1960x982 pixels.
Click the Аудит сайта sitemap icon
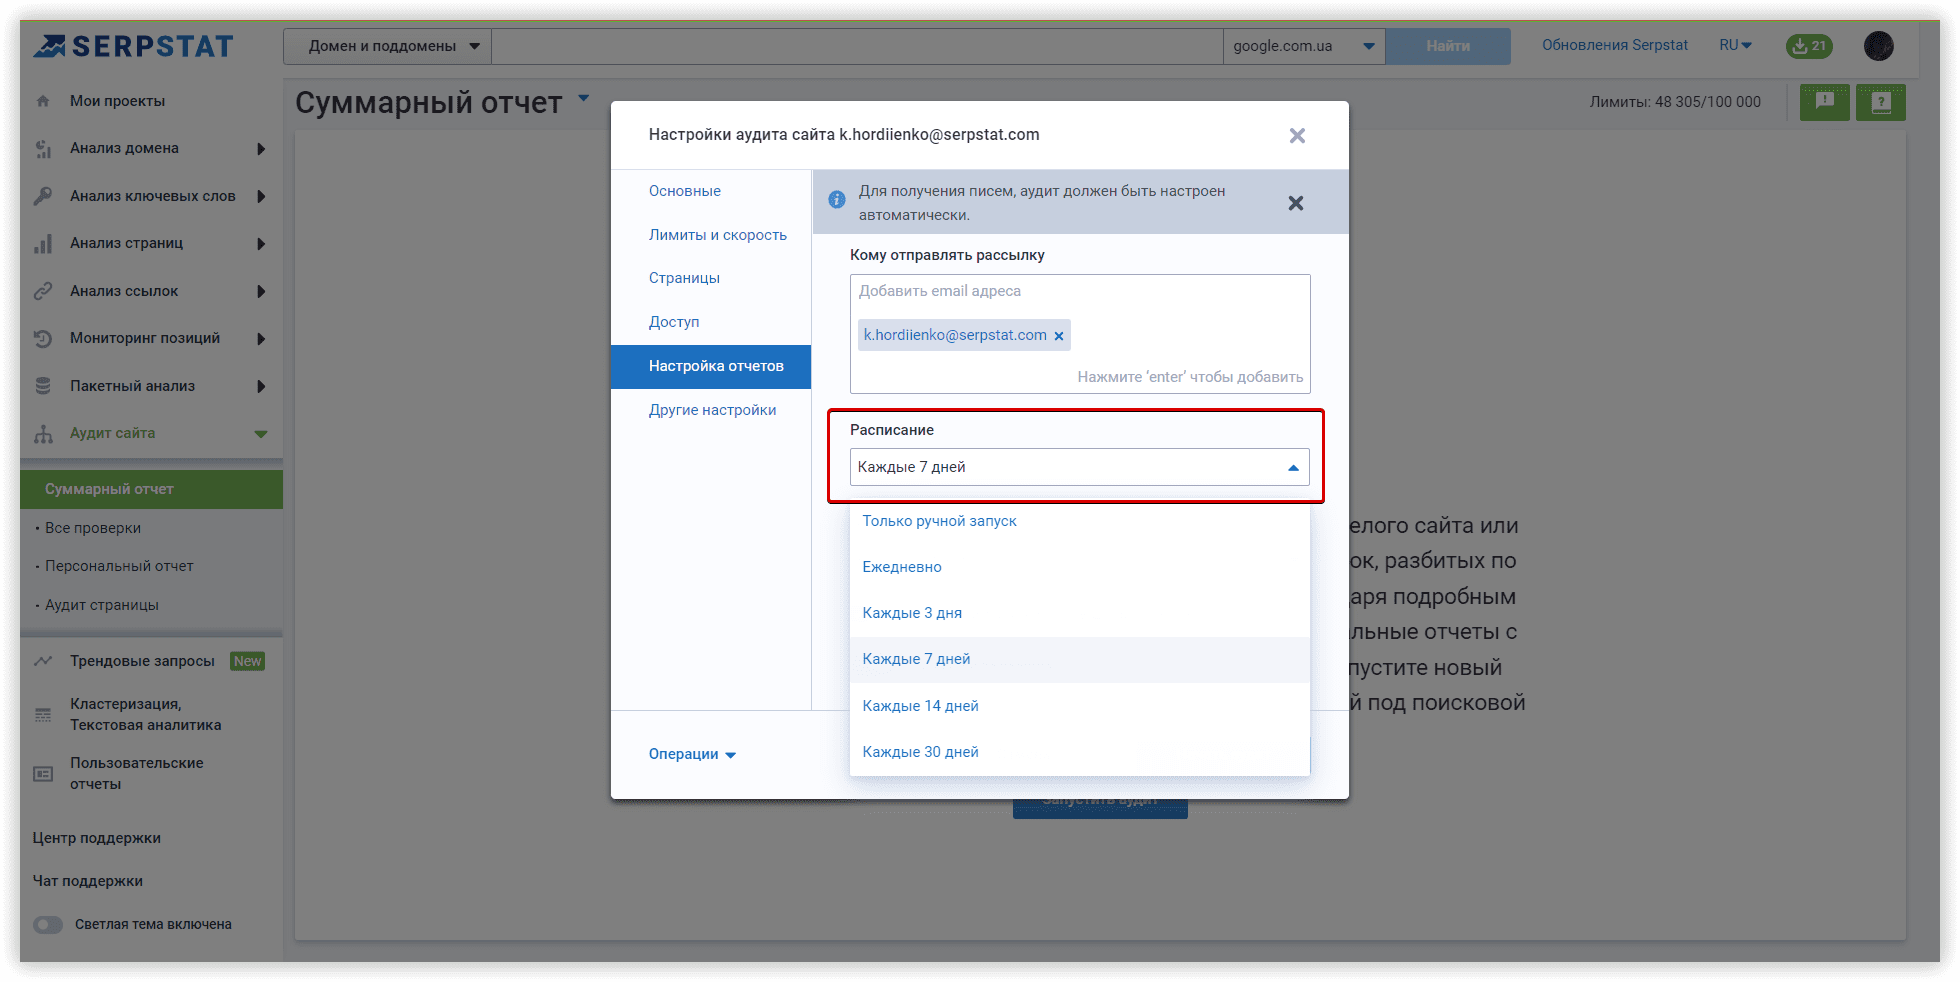coord(43,434)
